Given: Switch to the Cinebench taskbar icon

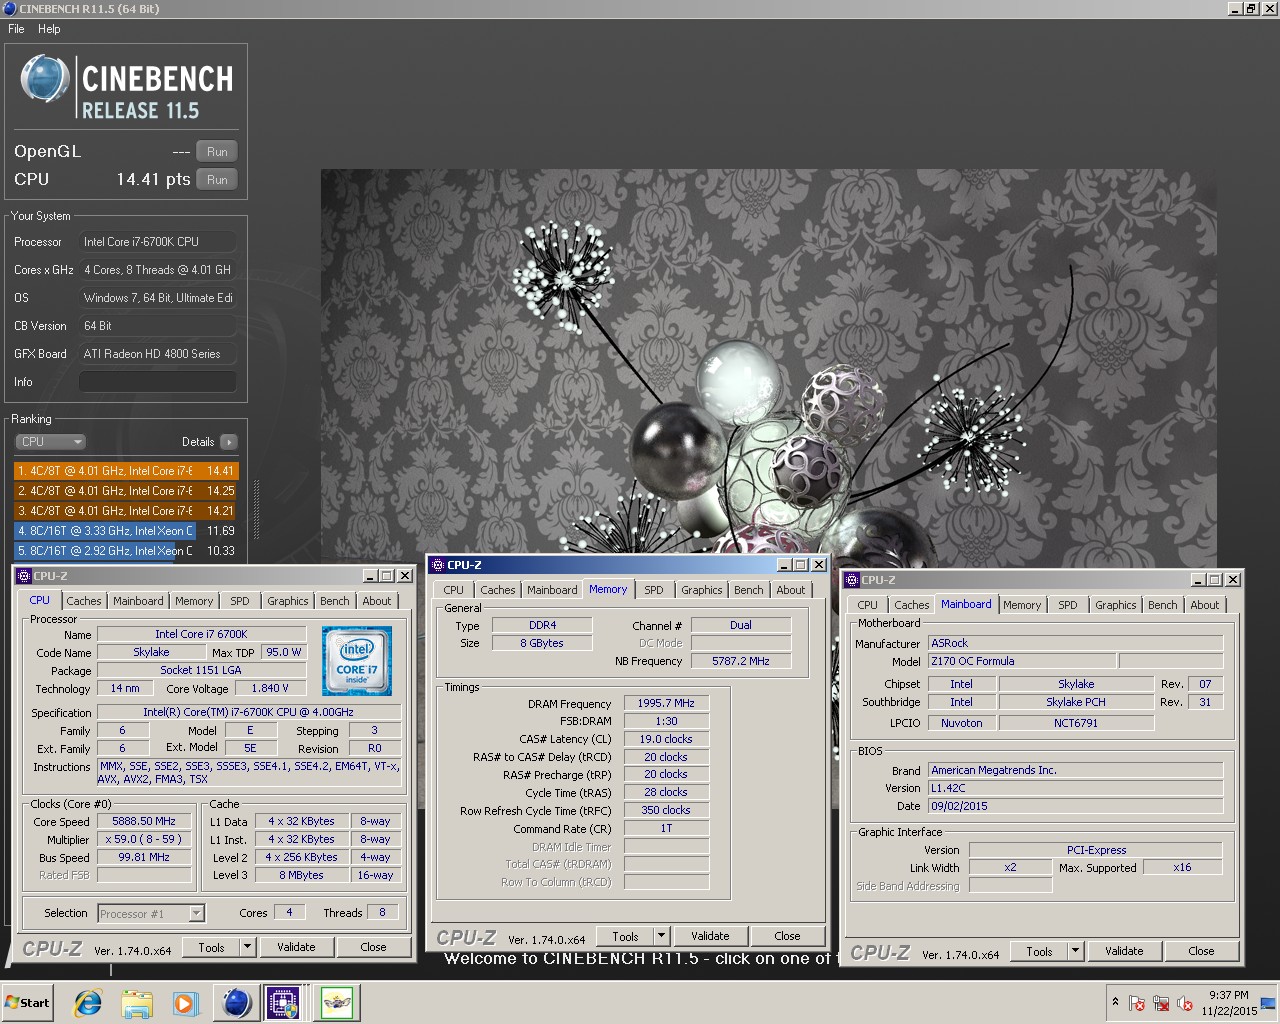Looking at the screenshot, I should pos(237,1002).
